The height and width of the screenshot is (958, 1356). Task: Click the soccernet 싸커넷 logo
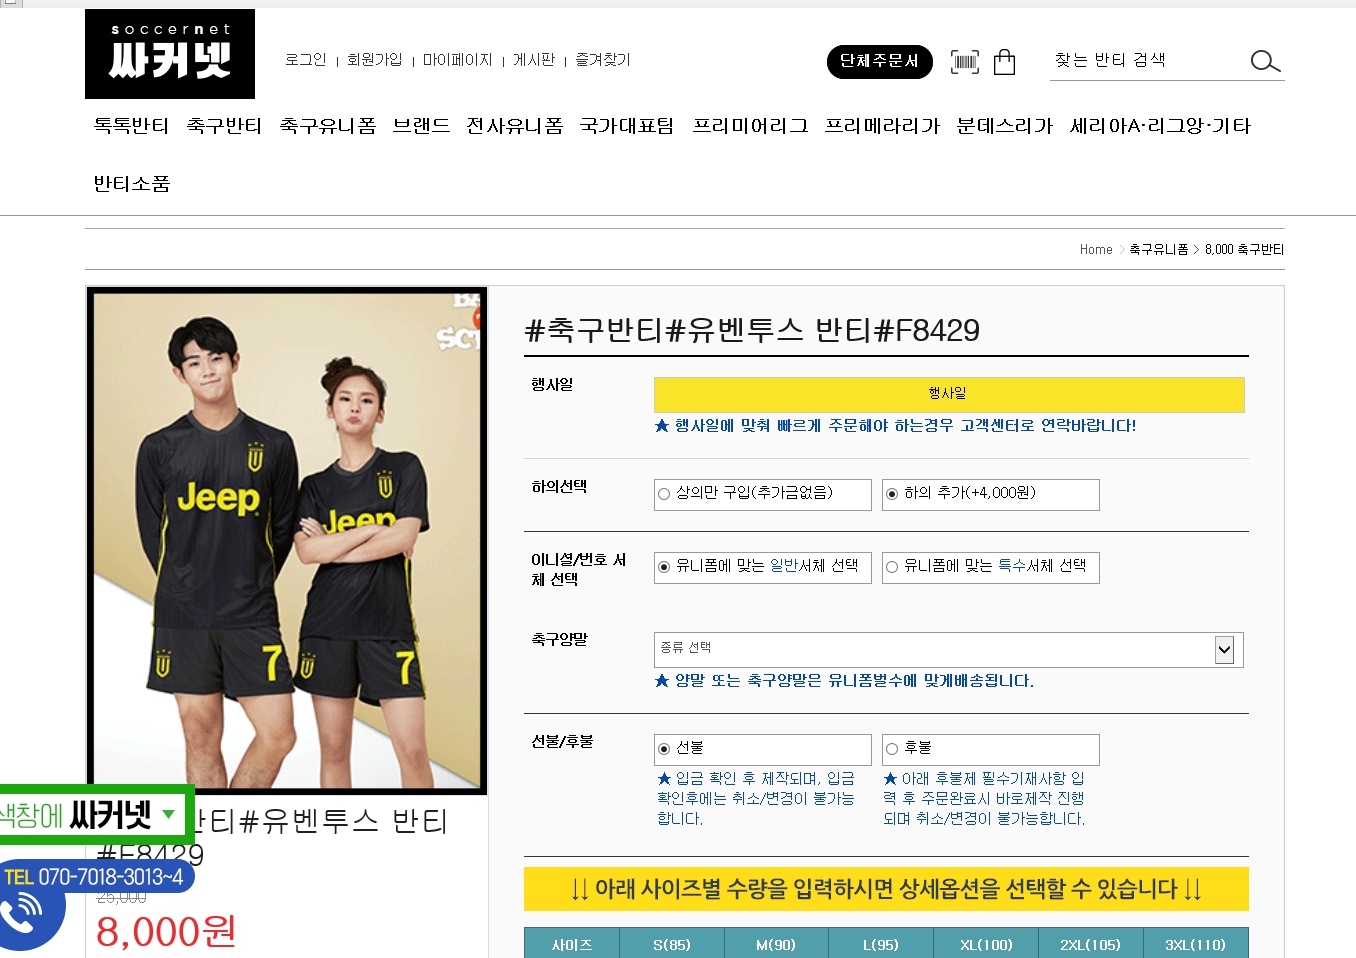tap(170, 54)
